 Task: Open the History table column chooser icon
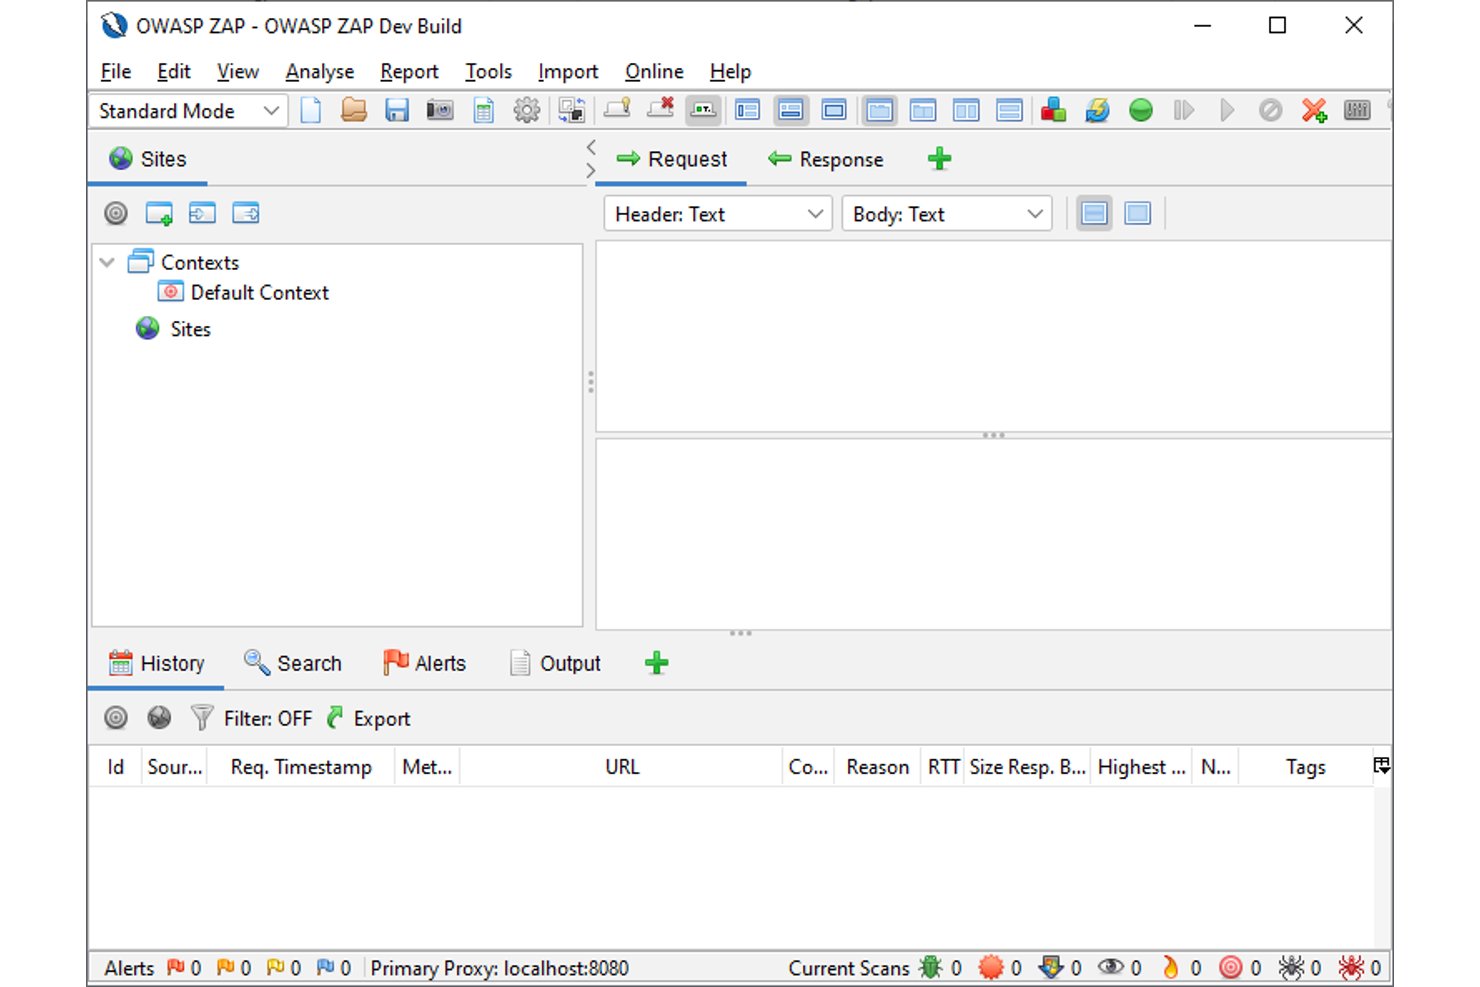pyautogui.click(x=1381, y=766)
